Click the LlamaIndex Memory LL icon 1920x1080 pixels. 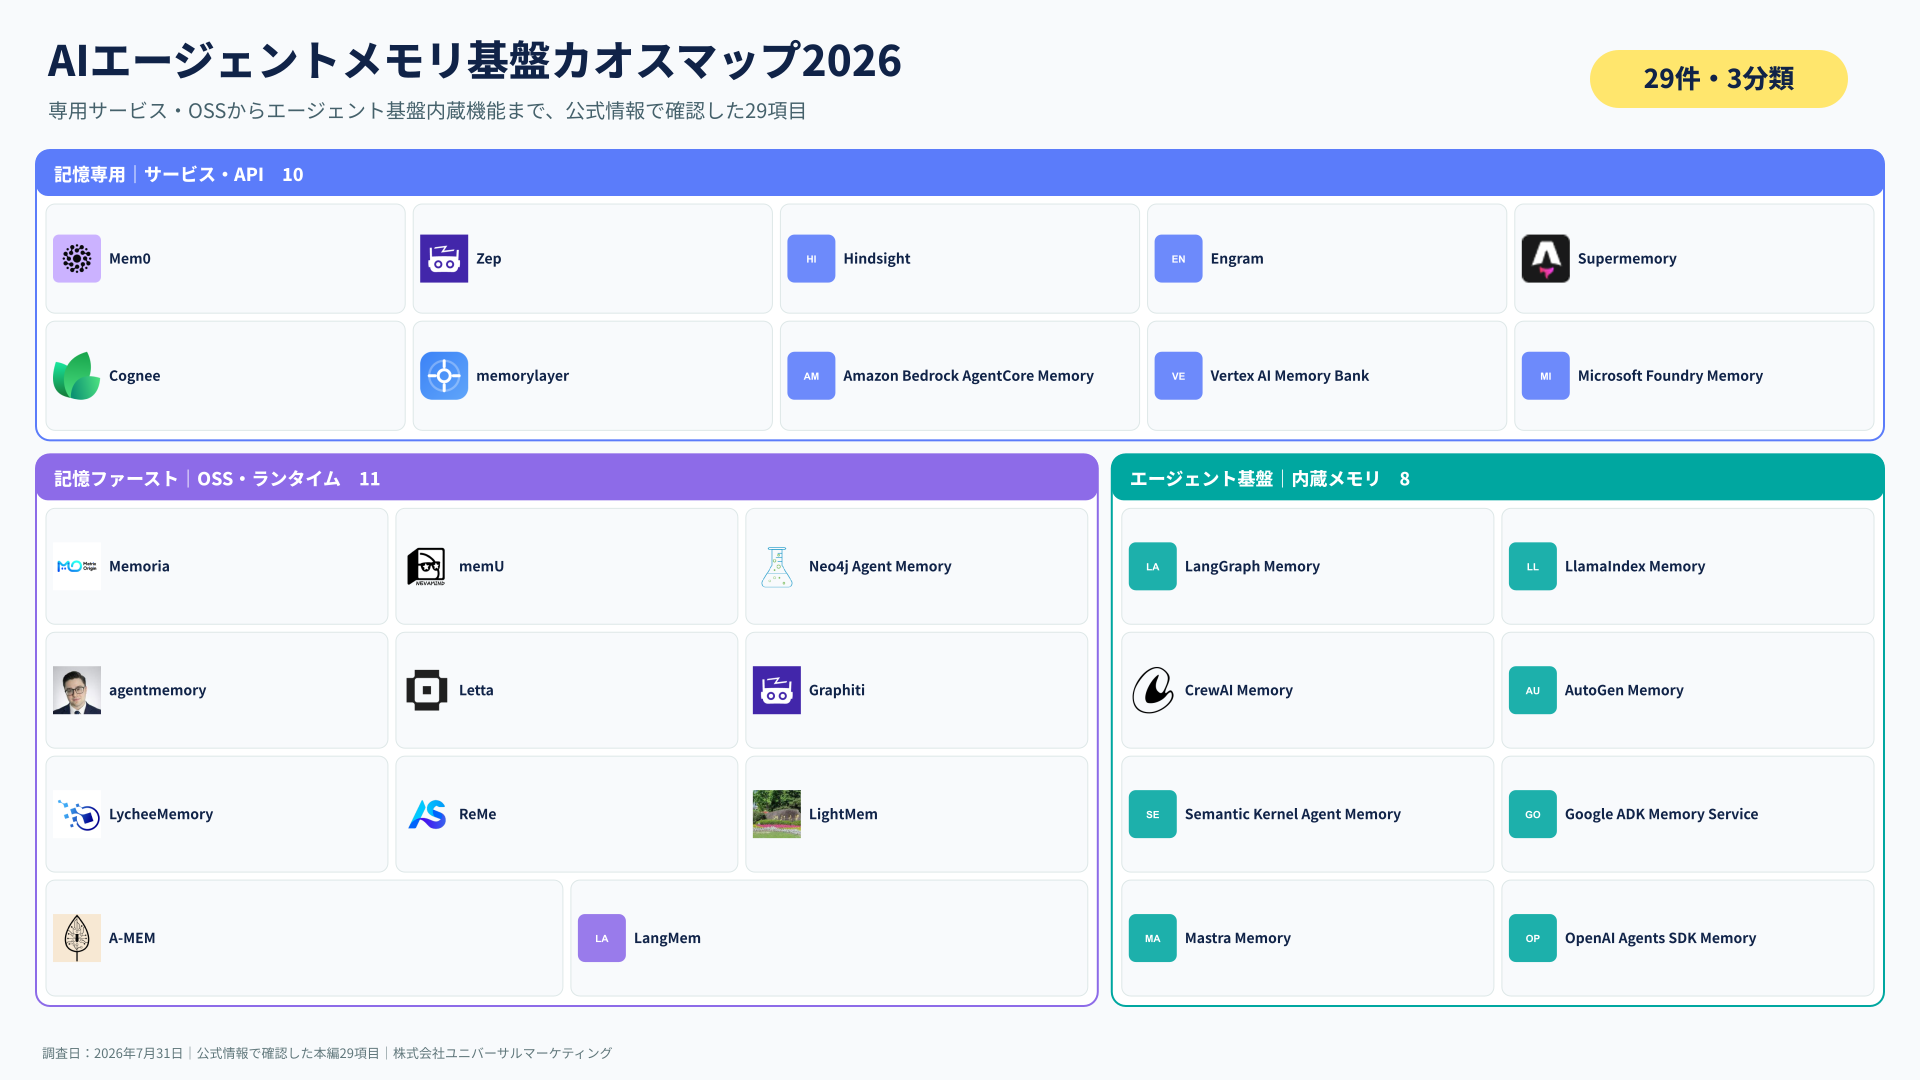(1533, 566)
